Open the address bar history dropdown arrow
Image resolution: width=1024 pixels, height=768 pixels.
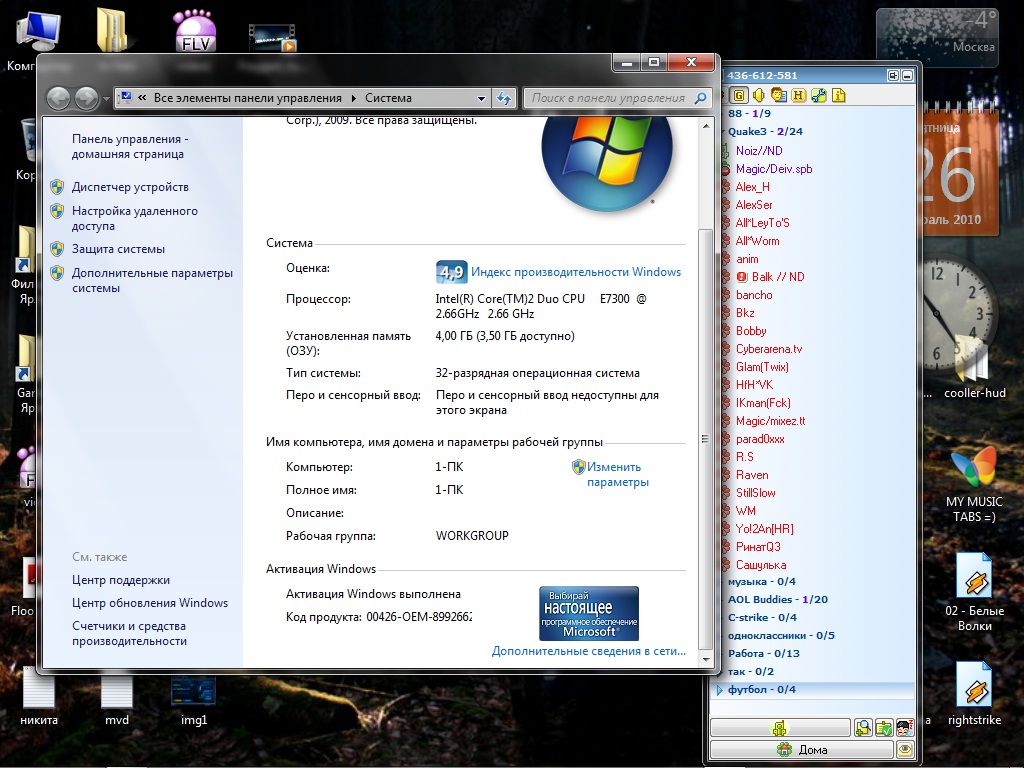pos(481,99)
